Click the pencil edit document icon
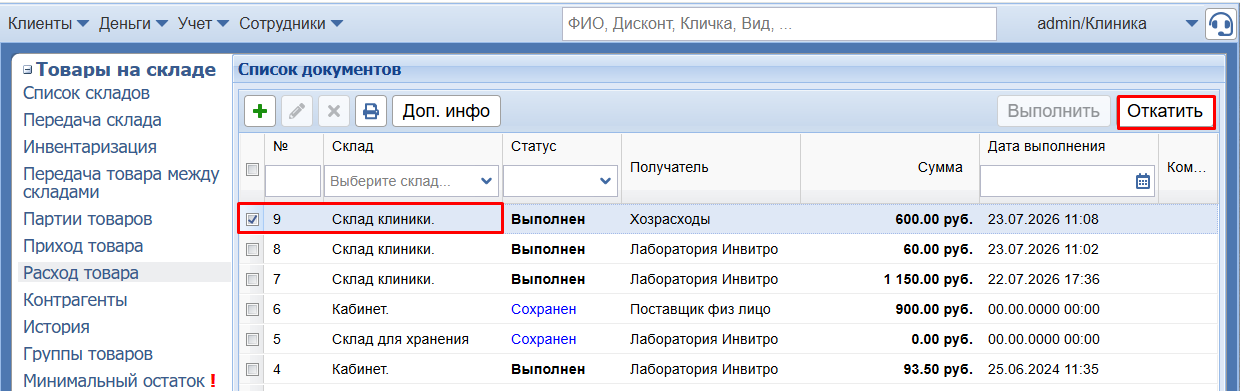The image size is (1240, 391). [297, 111]
